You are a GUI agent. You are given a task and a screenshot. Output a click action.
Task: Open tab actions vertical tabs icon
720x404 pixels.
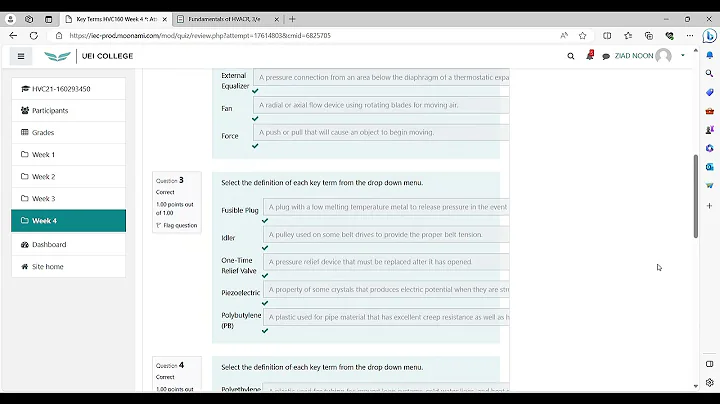click(48, 19)
